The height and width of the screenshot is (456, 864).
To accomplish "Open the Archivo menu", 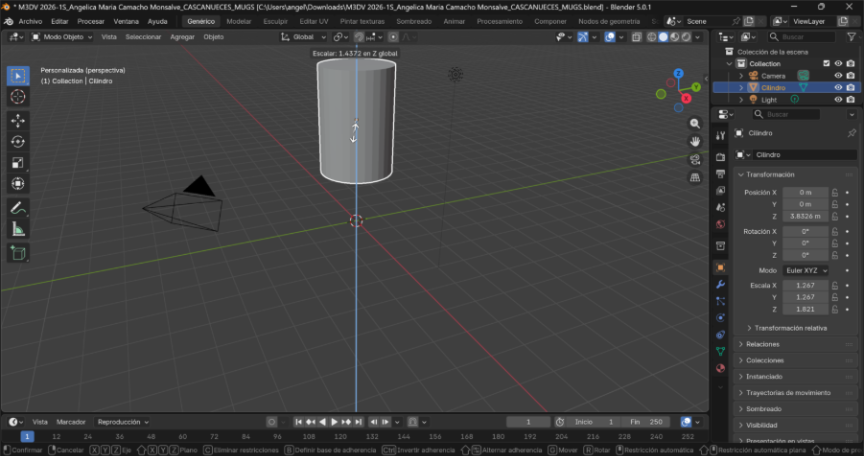I will pos(30,21).
